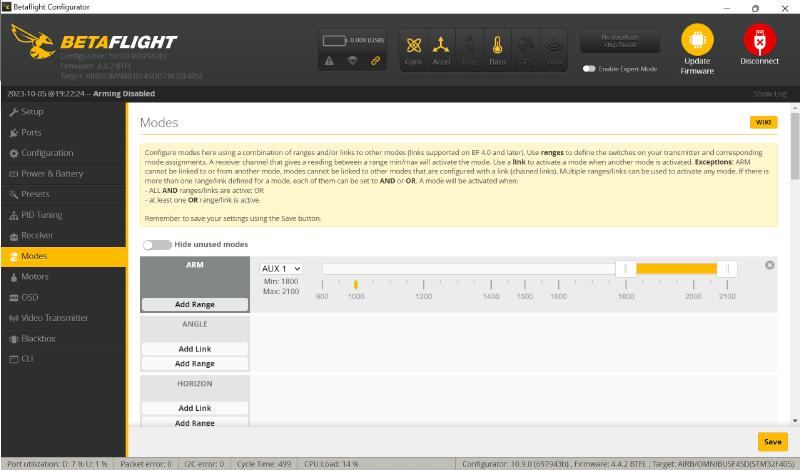Click Show Log in the status bar
800x470 pixels.
coord(769,93)
